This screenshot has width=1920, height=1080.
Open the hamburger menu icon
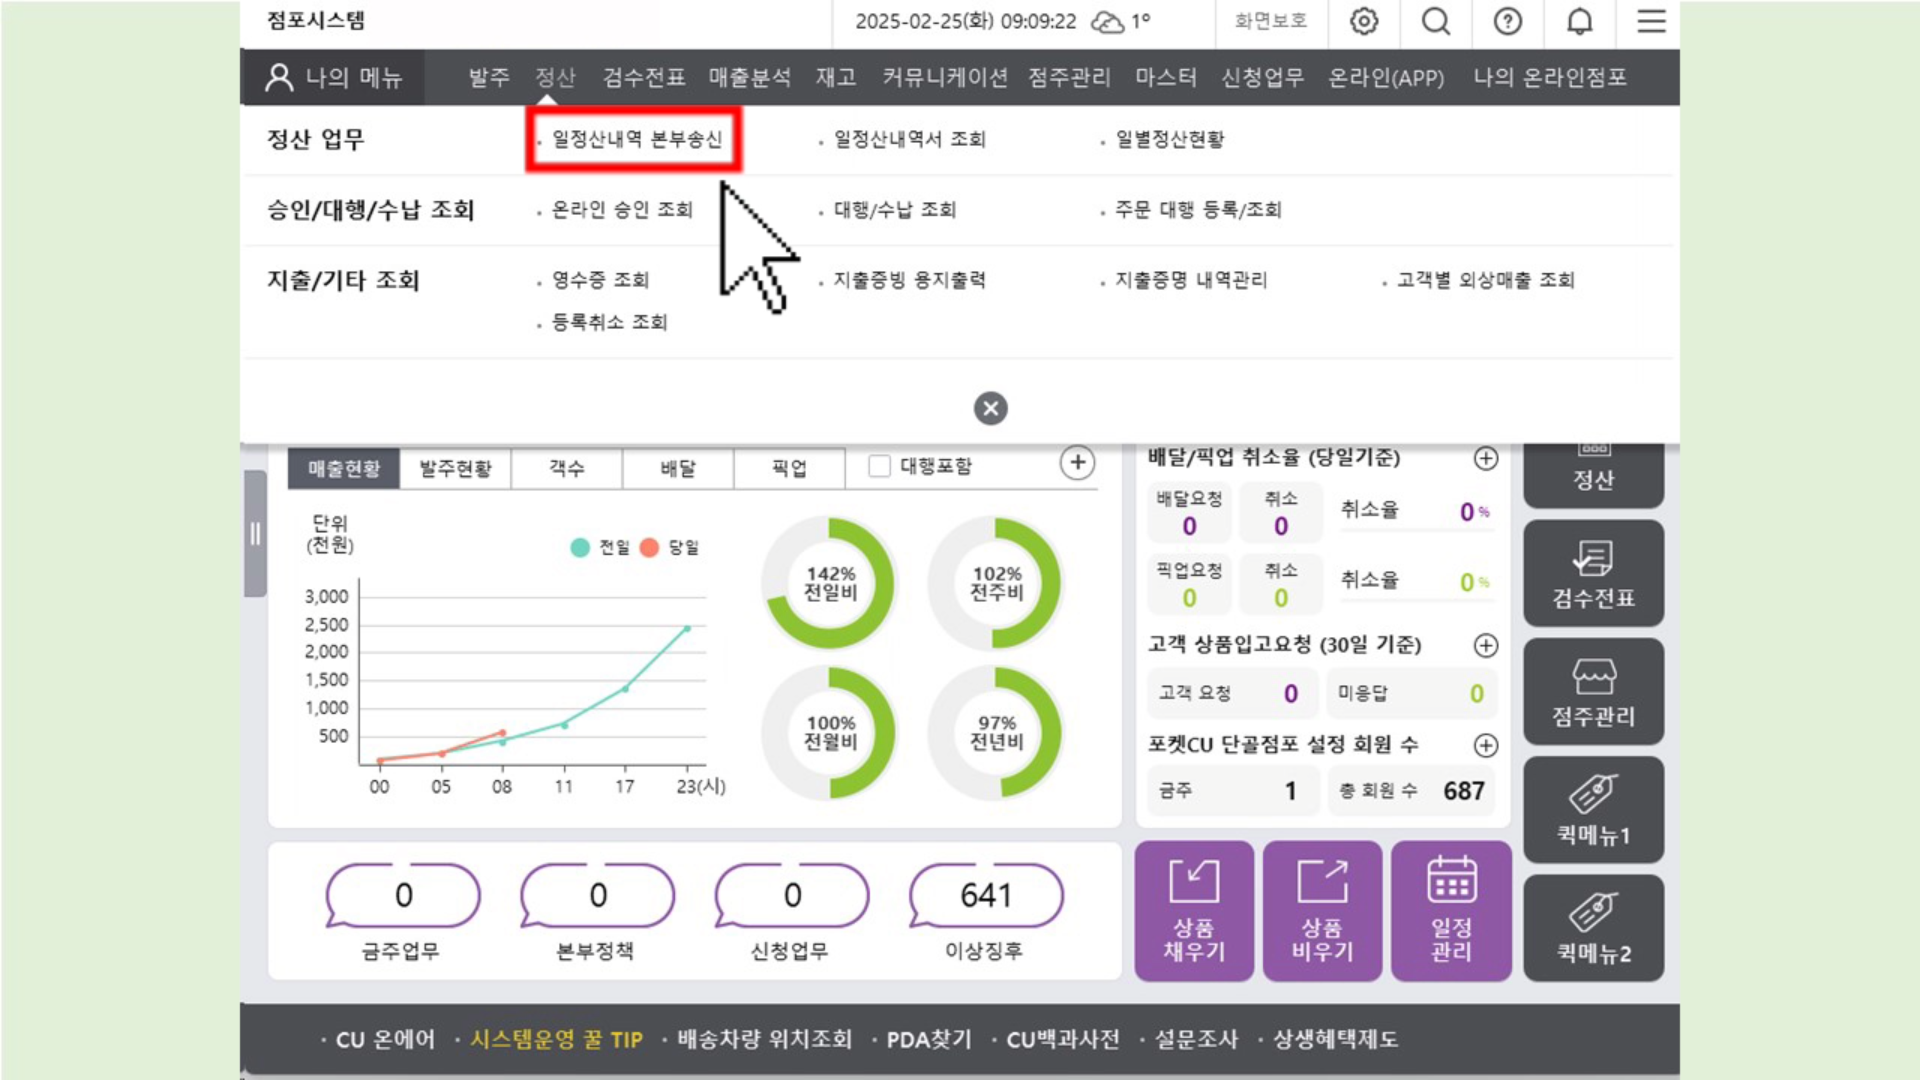(1651, 22)
